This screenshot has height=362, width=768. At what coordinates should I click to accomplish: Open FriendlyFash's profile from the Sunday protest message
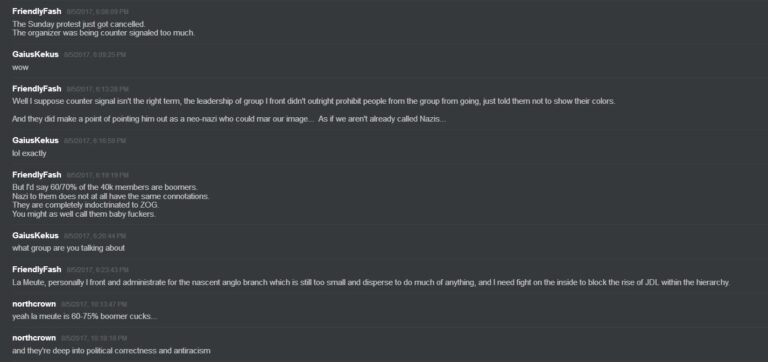pos(37,11)
